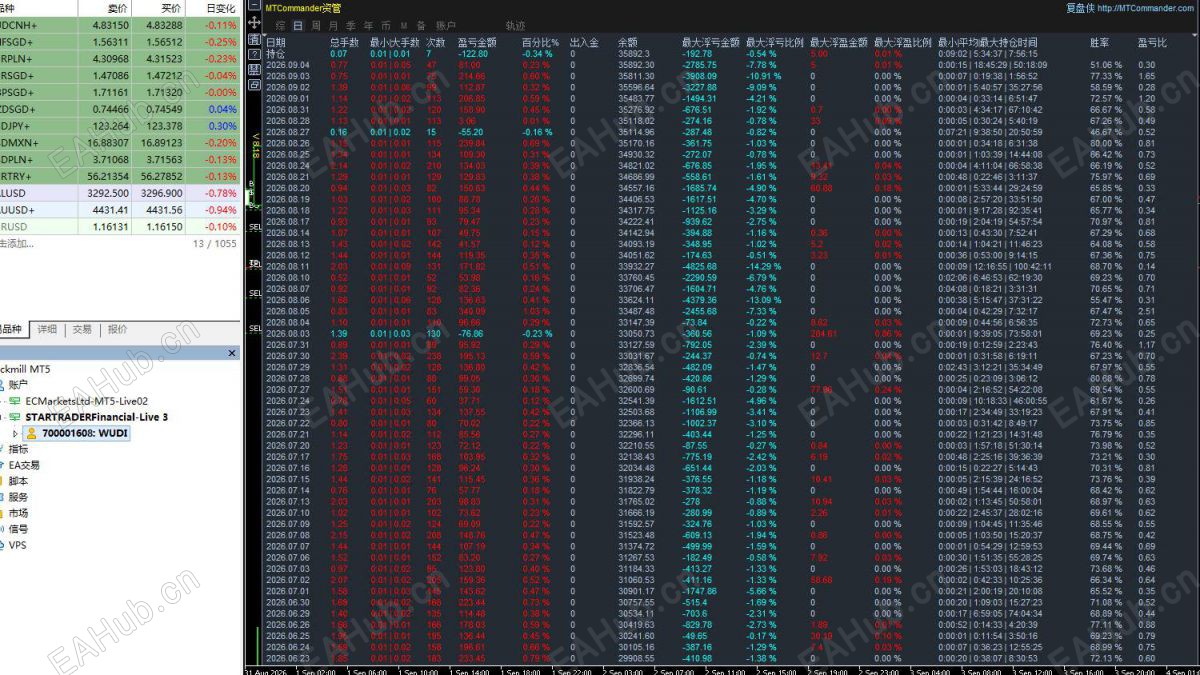Click the 盈亏金额 column header

477,43
